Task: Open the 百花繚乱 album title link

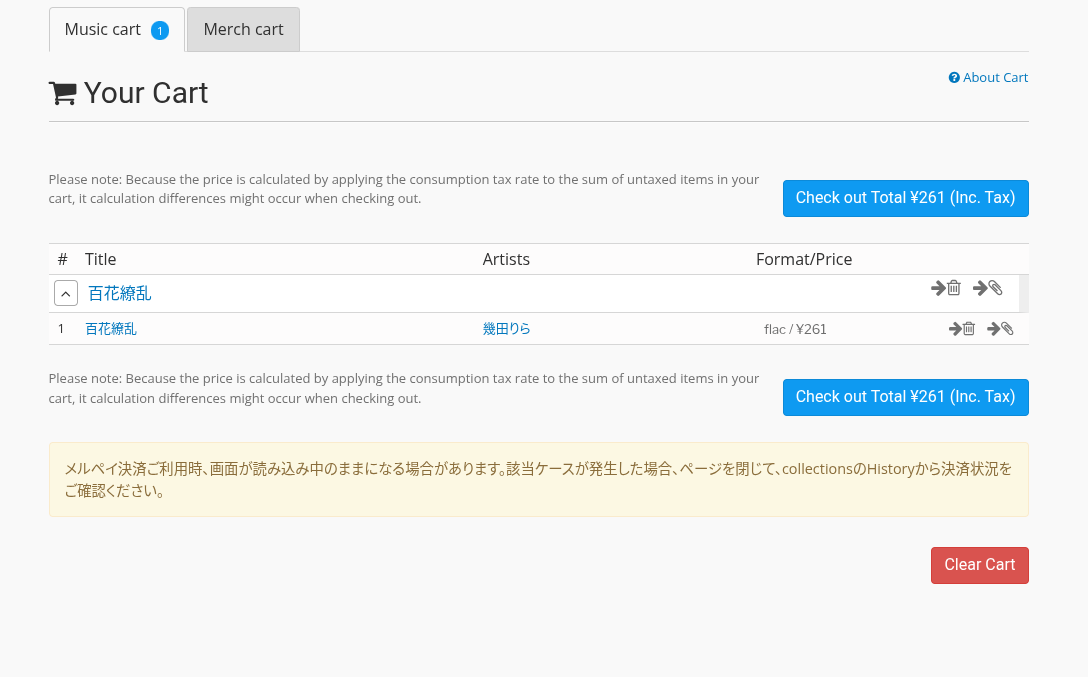Action: (x=120, y=294)
